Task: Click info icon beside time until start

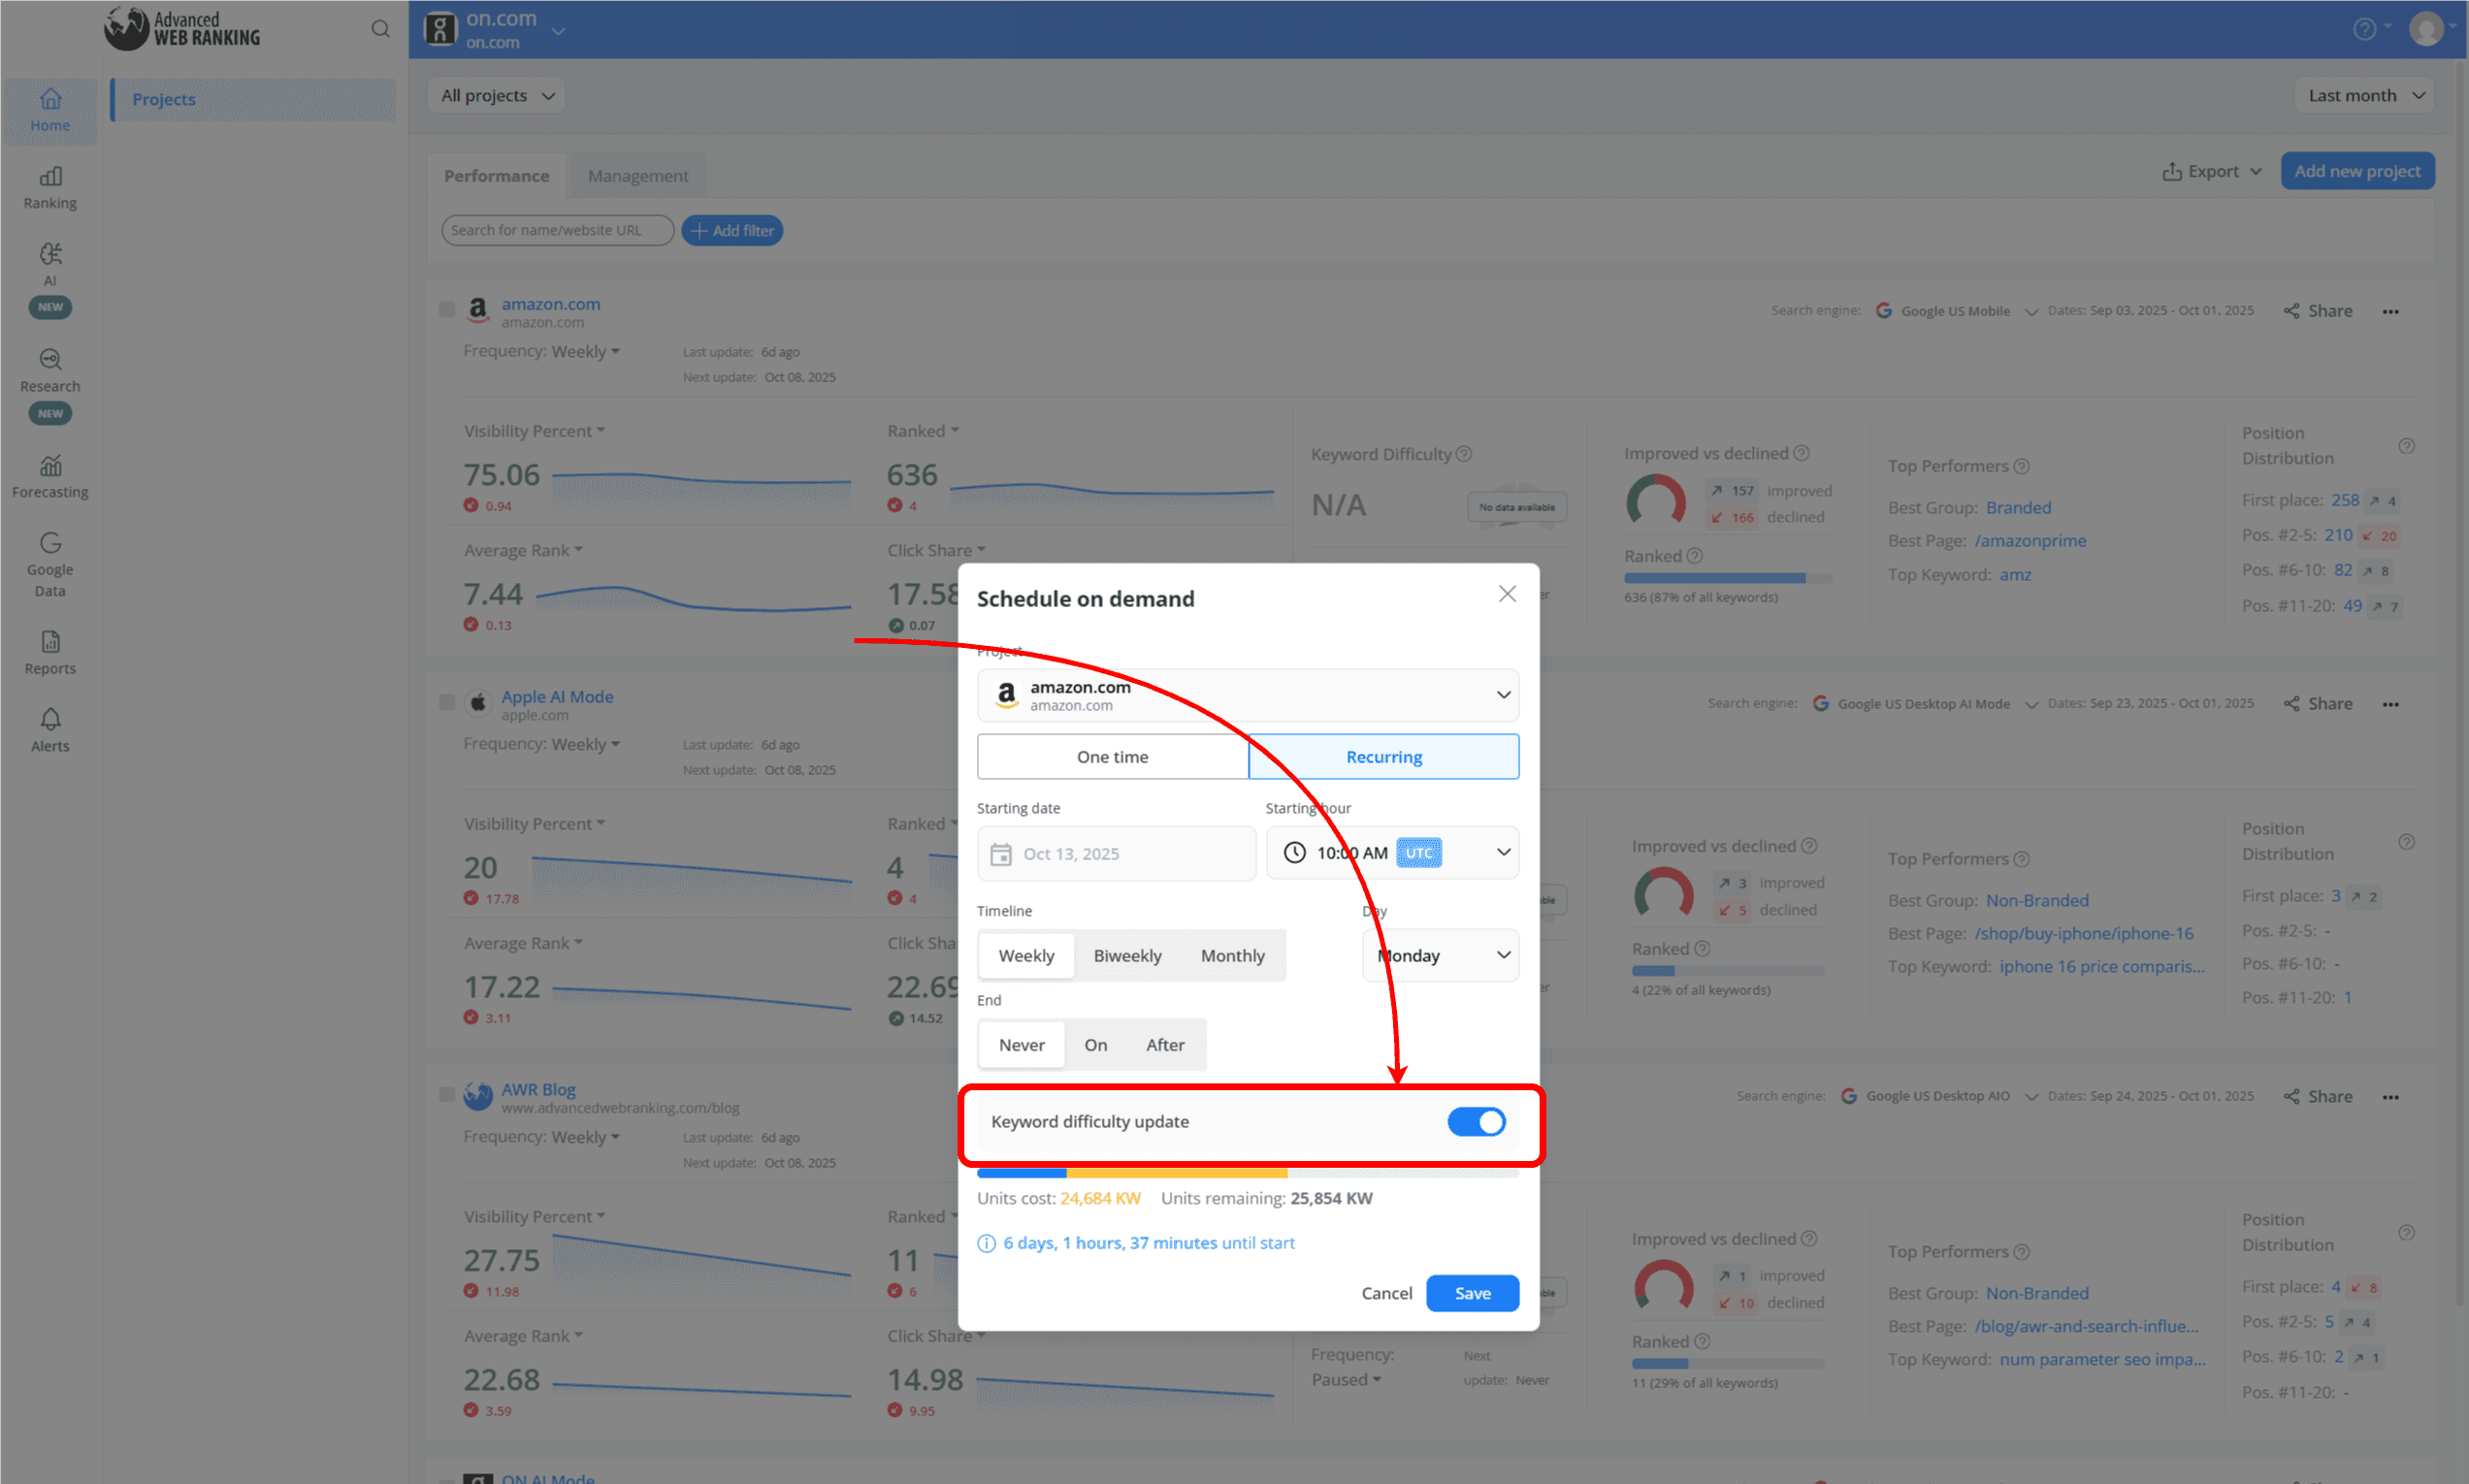Action: point(986,1243)
